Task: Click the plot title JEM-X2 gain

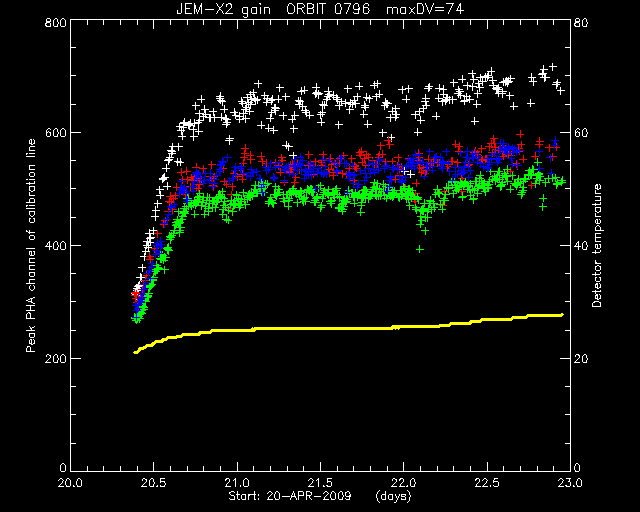Action: 223,9
